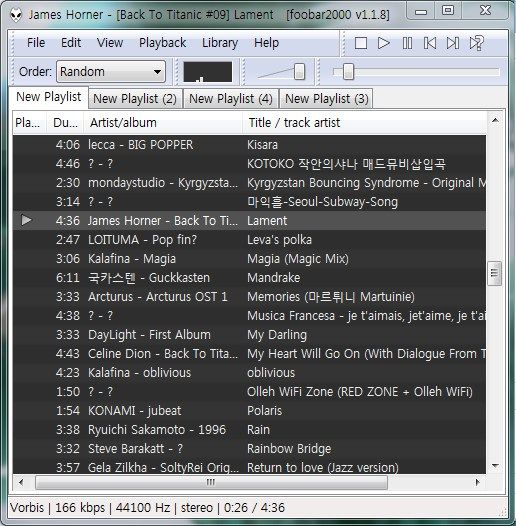
Task: Close the foobar2000 window
Action: click(x=485, y=11)
